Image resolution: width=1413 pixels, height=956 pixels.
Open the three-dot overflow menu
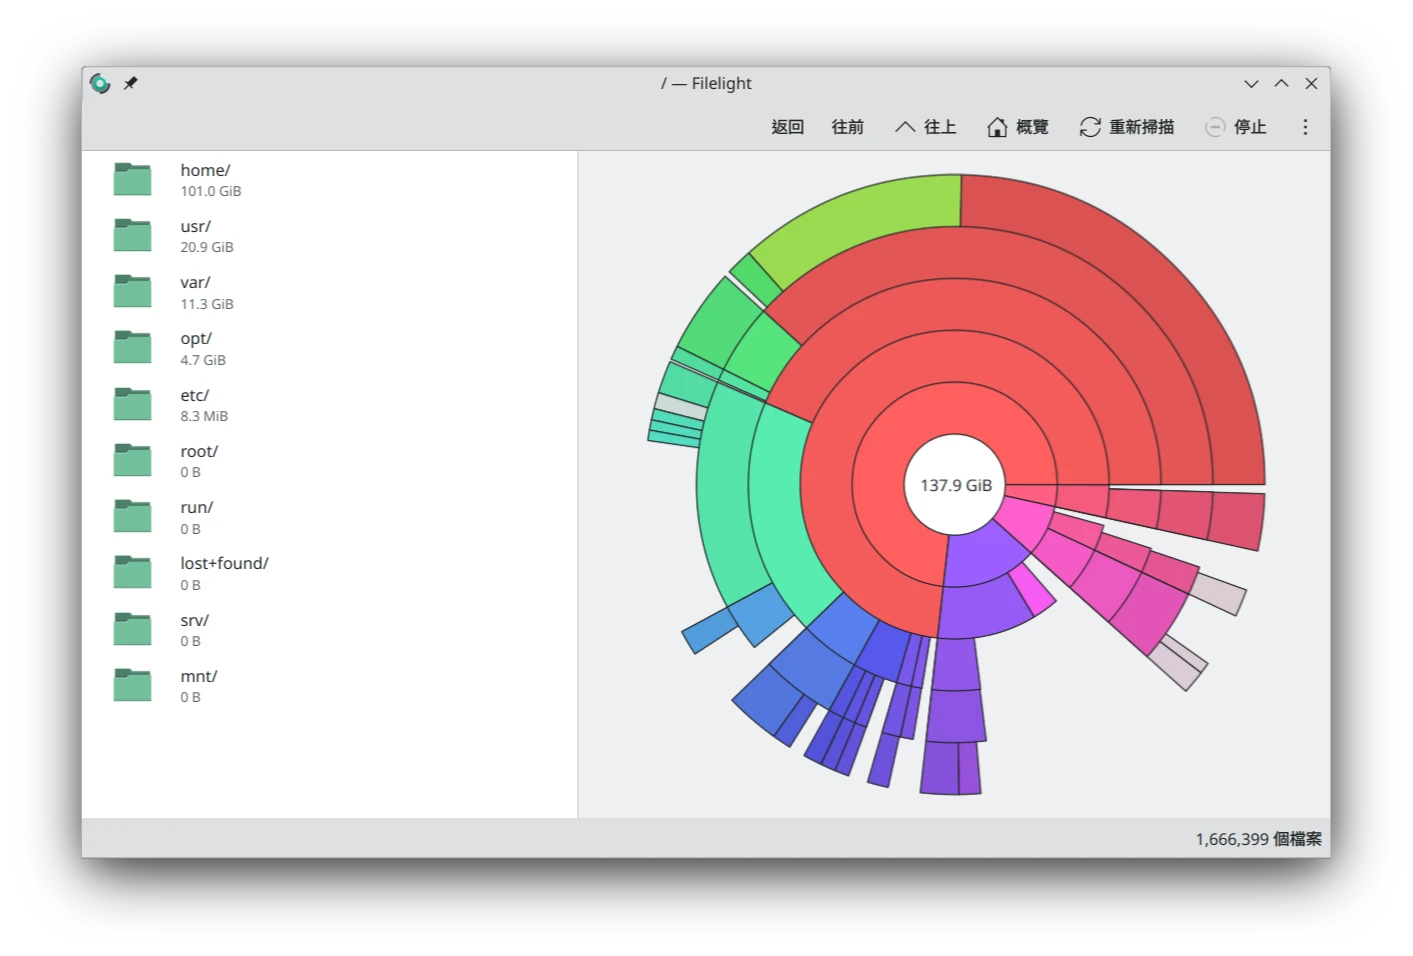pyautogui.click(x=1304, y=127)
